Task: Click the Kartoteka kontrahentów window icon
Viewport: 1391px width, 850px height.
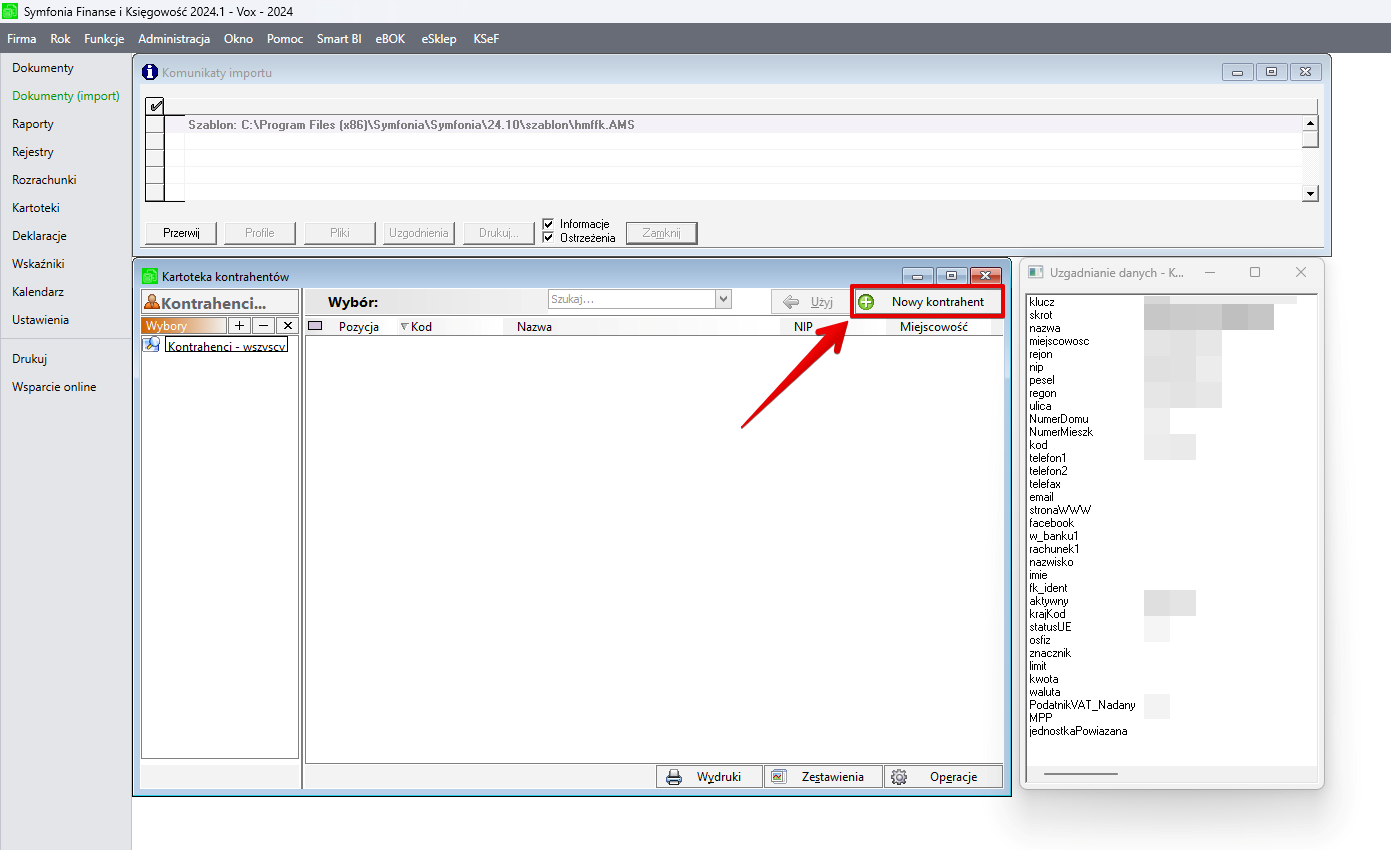Action: click(150, 276)
